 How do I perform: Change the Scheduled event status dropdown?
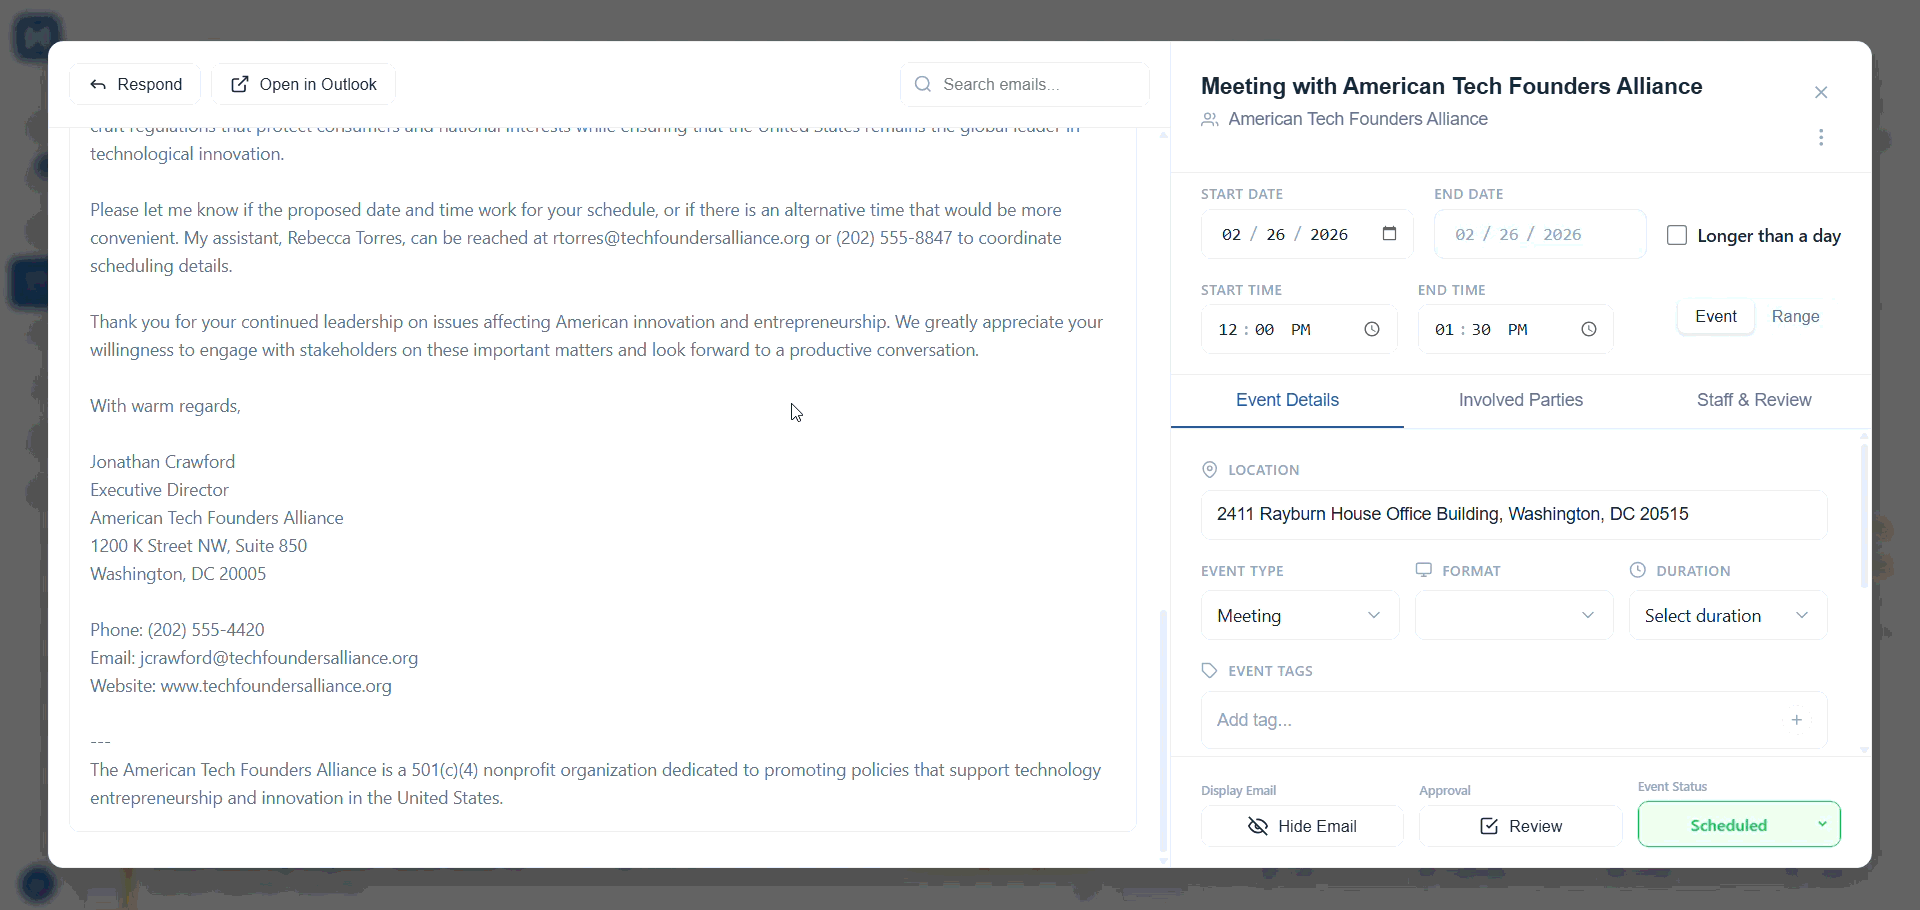pyautogui.click(x=1738, y=825)
